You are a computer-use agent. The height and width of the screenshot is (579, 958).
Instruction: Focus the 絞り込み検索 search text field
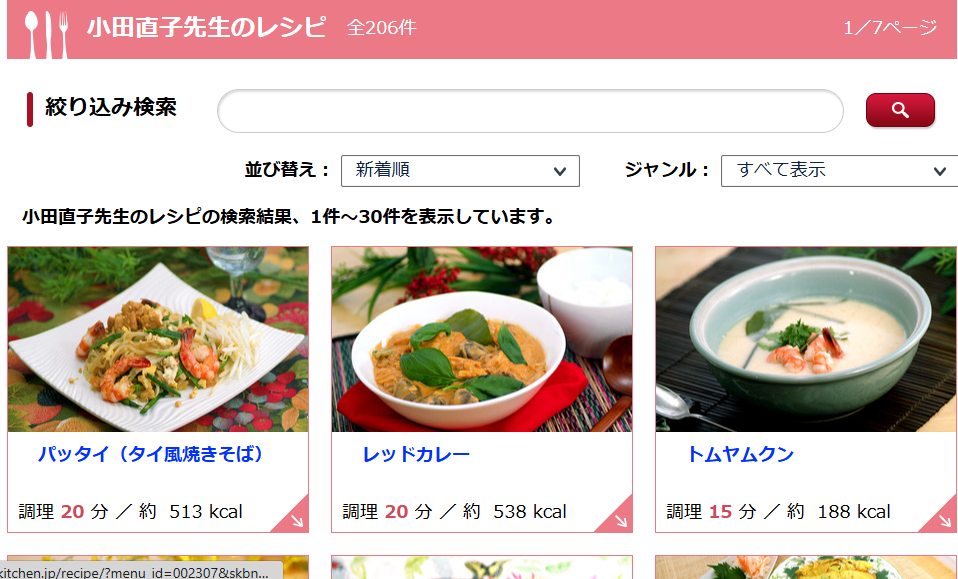[x=530, y=111]
